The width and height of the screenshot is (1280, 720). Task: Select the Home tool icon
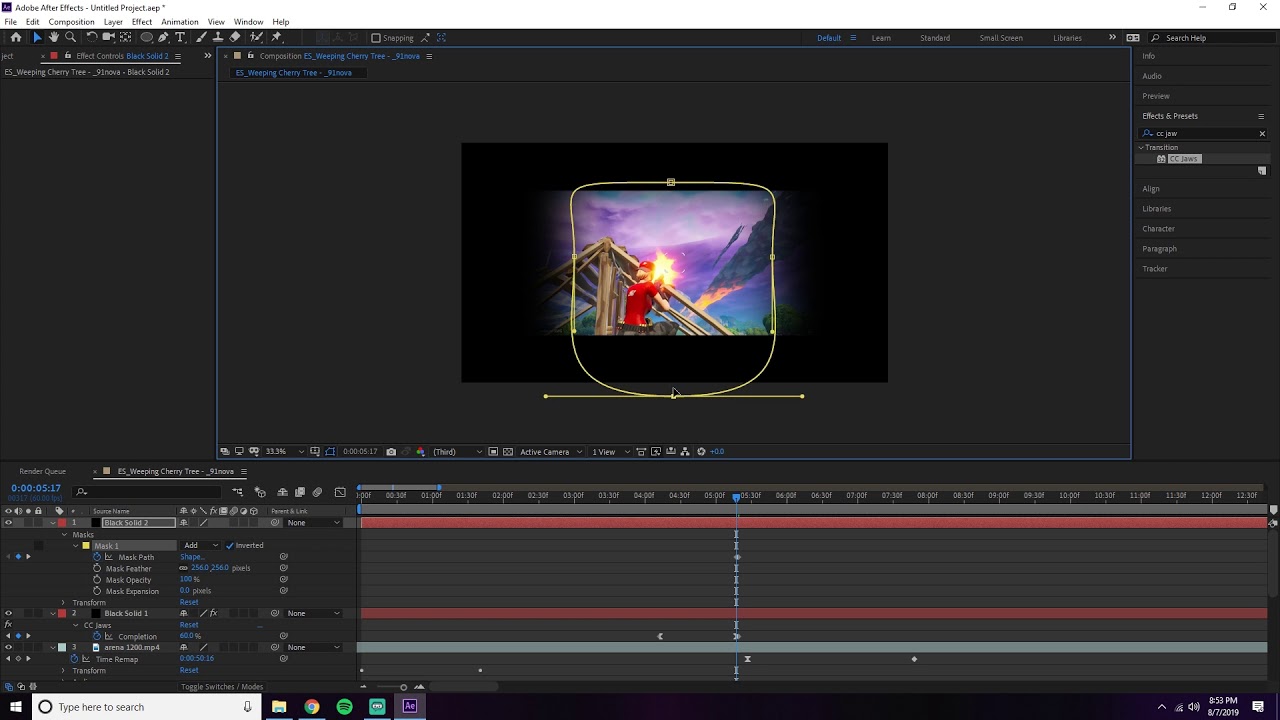click(16, 38)
